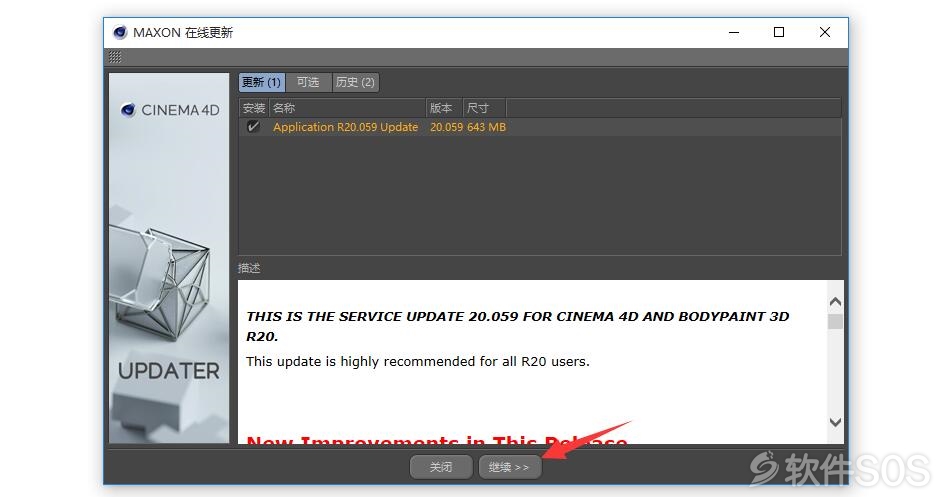
Task: Click the service update 20.059 heading text
Action: point(517,326)
